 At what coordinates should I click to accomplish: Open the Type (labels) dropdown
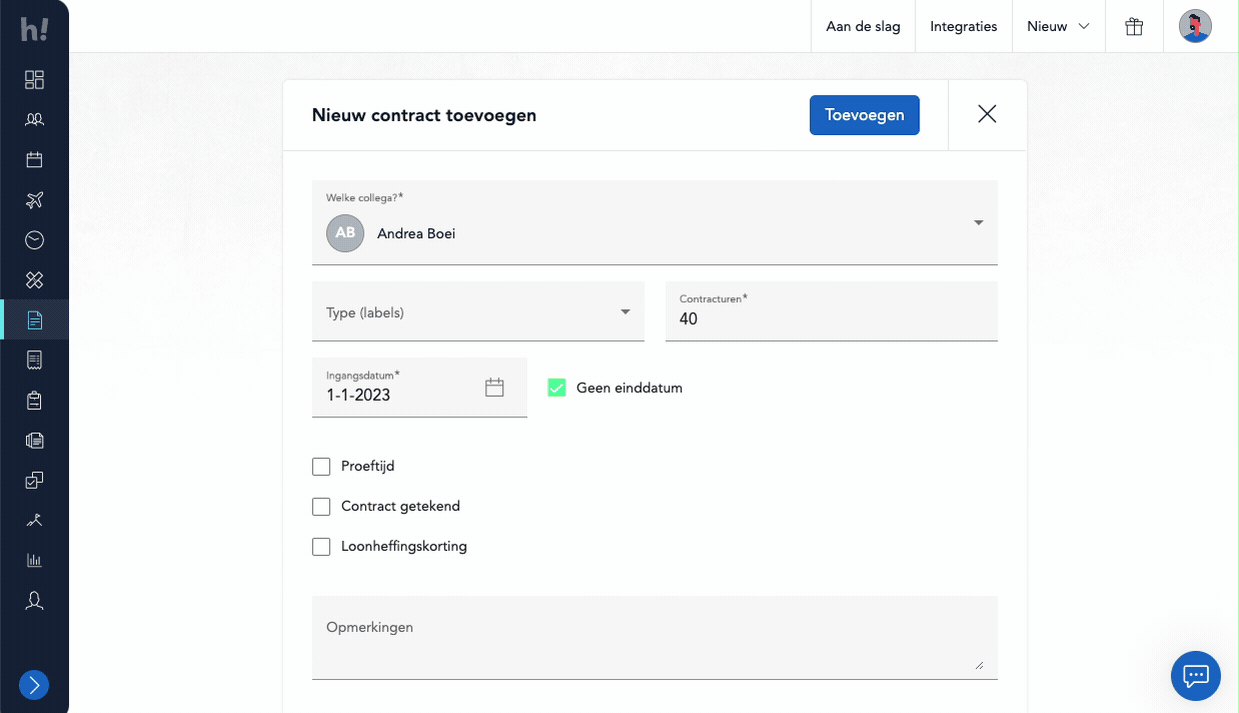point(478,311)
